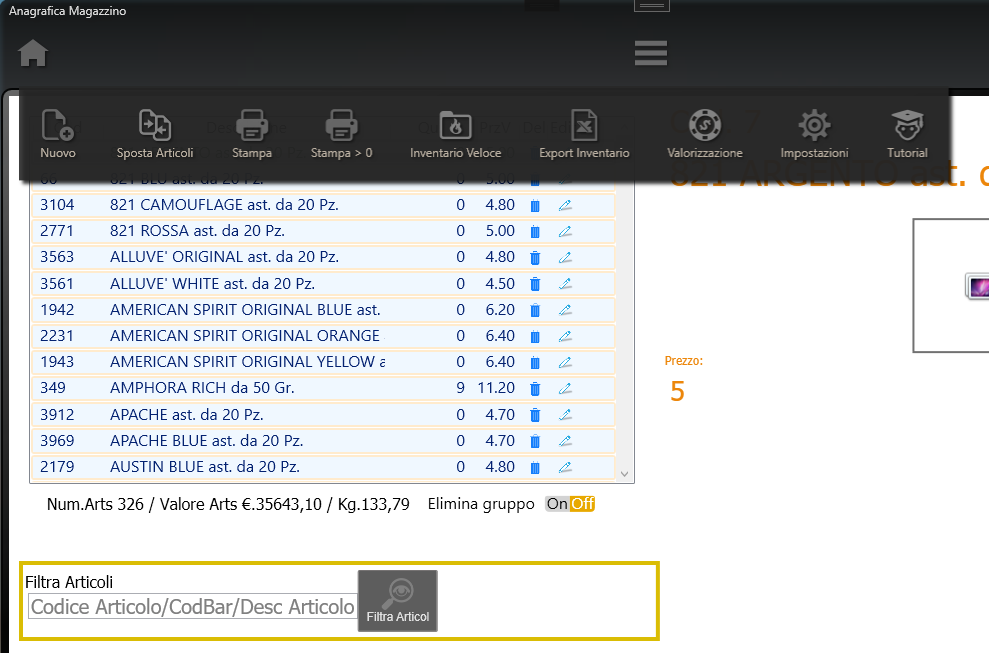This screenshot has height=653, width=989.
Task: Open the hamburger menu icon
Action: pyautogui.click(x=651, y=53)
